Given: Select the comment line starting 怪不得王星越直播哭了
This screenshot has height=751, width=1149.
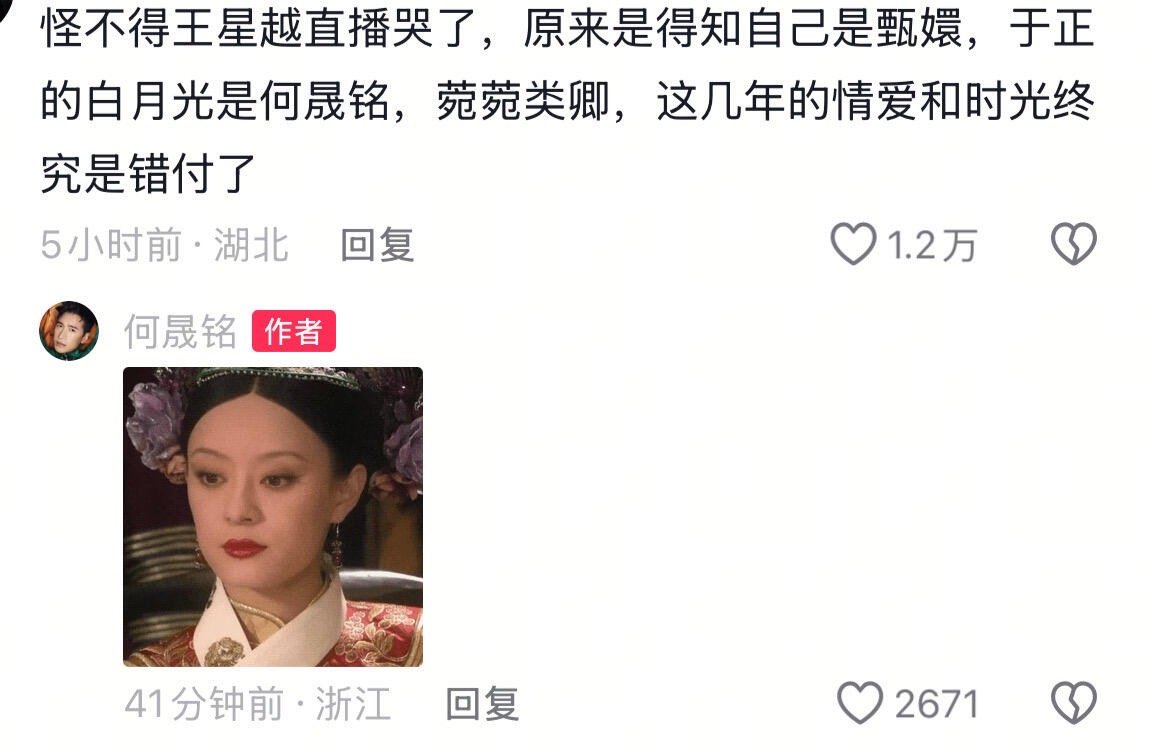Looking at the screenshot, I should [x=567, y=28].
